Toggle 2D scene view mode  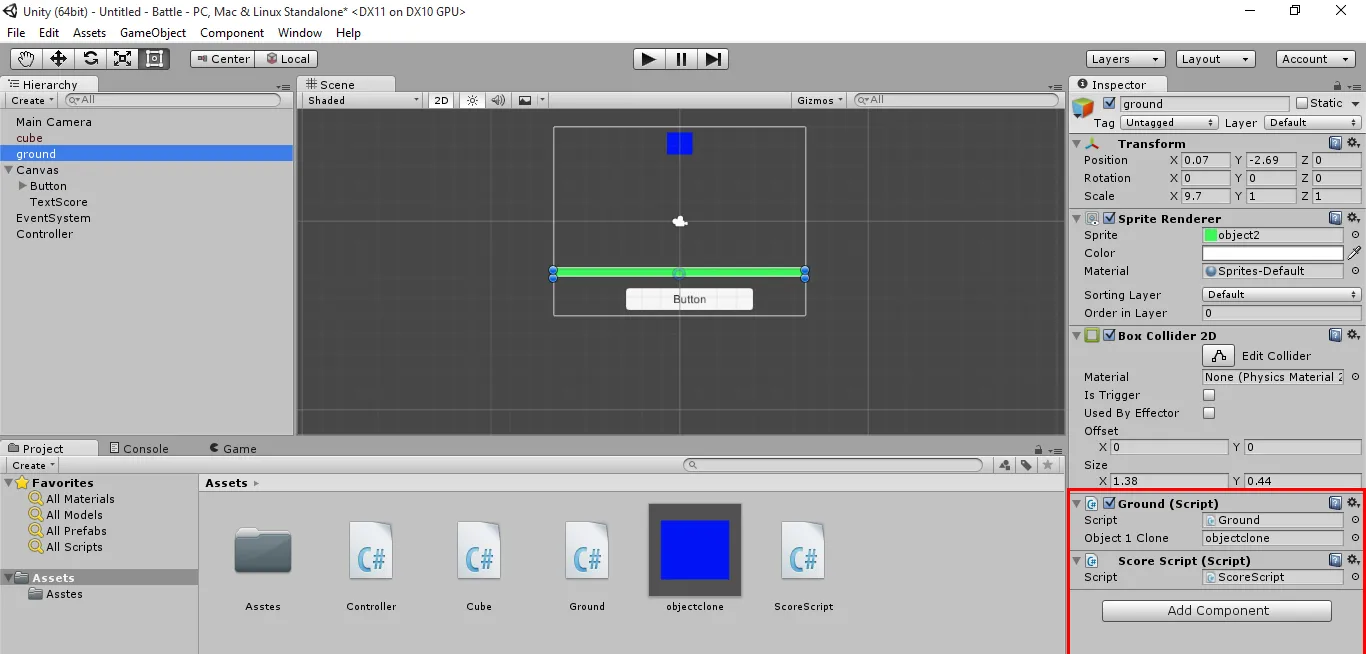click(x=441, y=100)
